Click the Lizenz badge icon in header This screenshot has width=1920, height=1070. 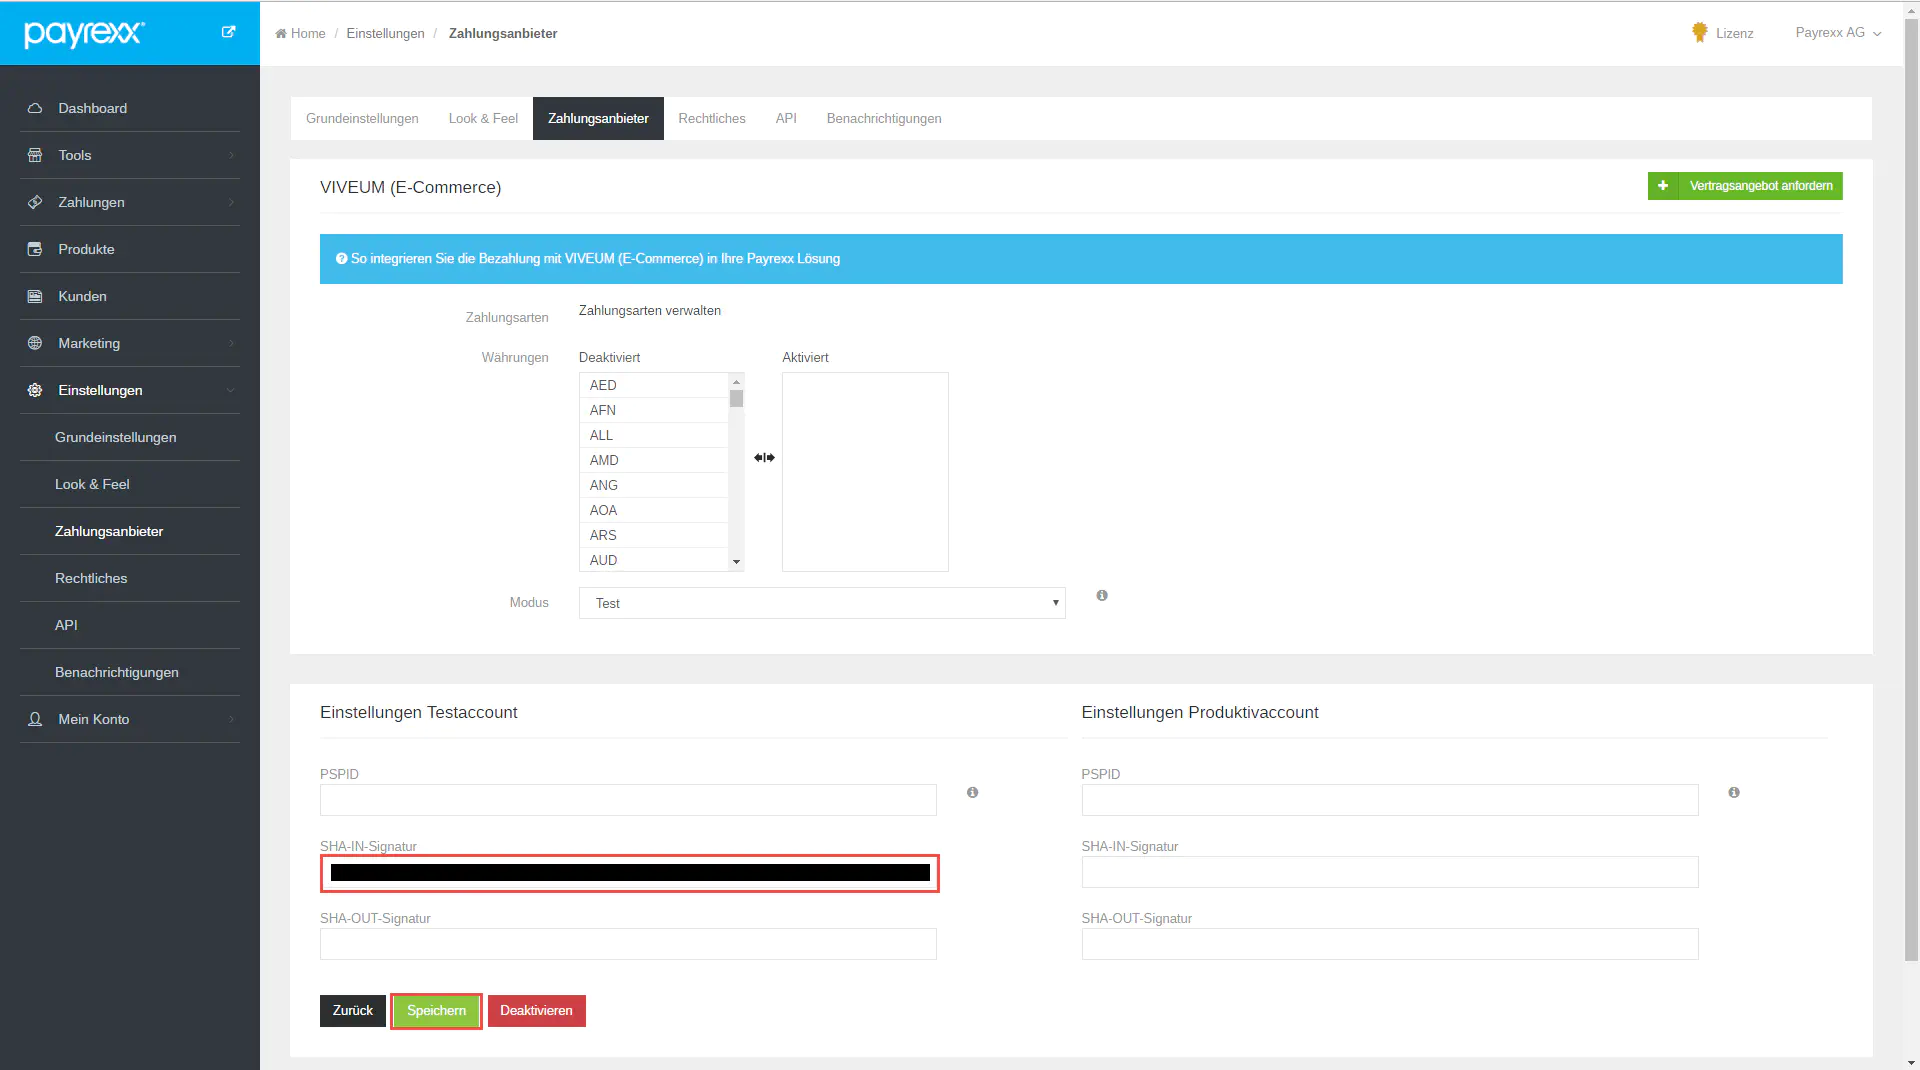tap(1699, 33)
